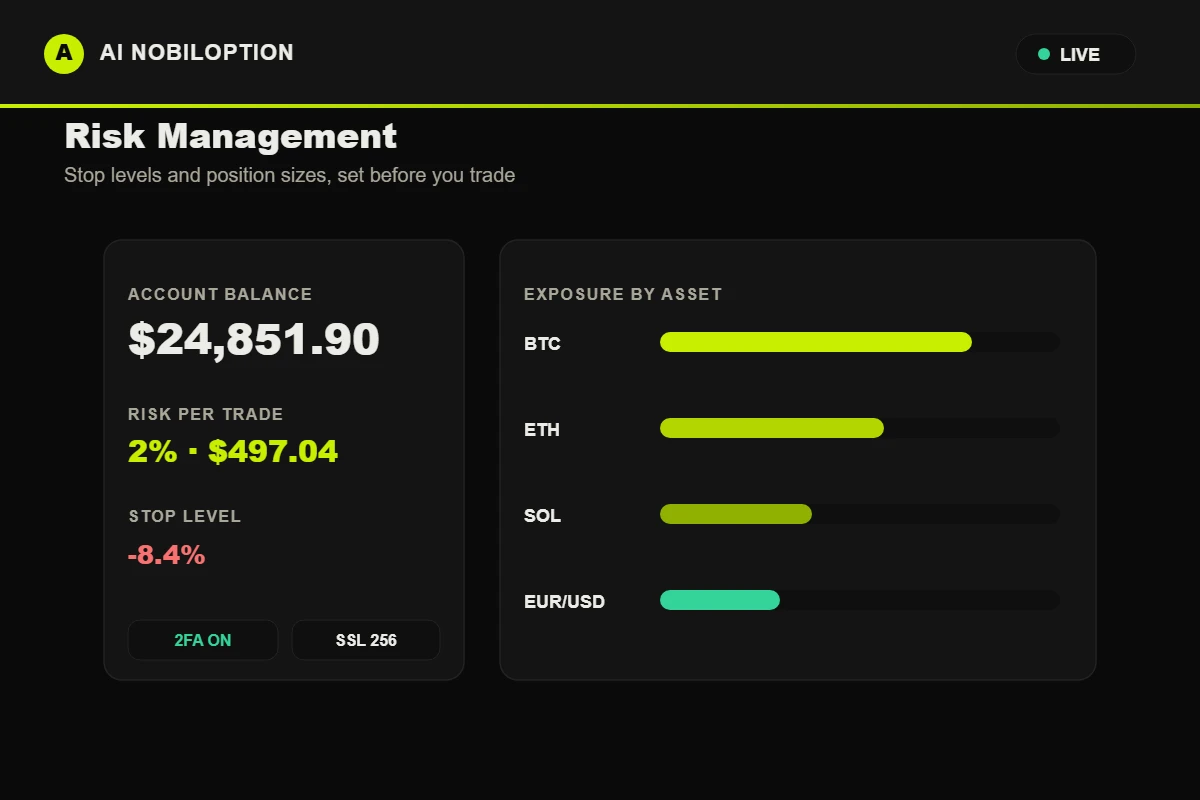Screen dimensions: 1200x800
Task: Click the ETH exposure bar
Action: pos(860,428)
